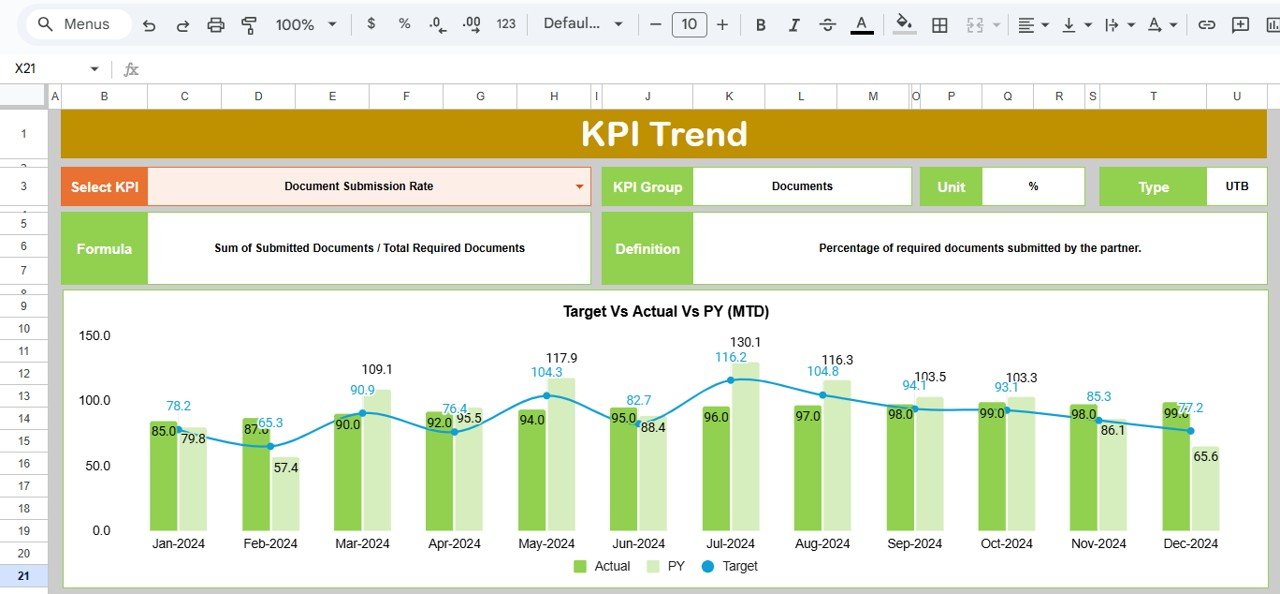Increase font size with plus button
Screen dimensions: 1280x594
(x=722, y=25)
